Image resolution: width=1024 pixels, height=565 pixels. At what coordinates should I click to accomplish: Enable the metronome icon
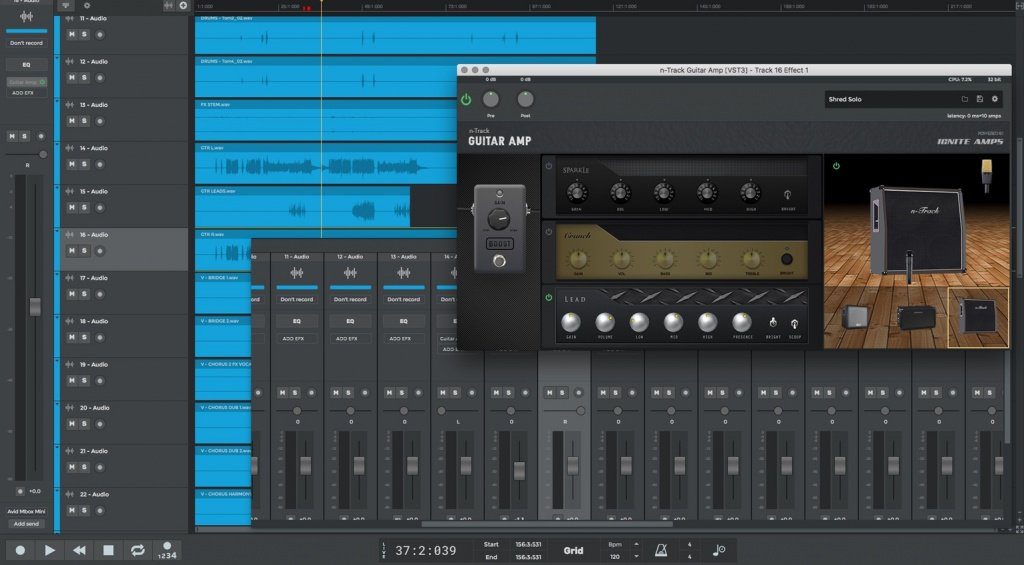coord(661,550)
